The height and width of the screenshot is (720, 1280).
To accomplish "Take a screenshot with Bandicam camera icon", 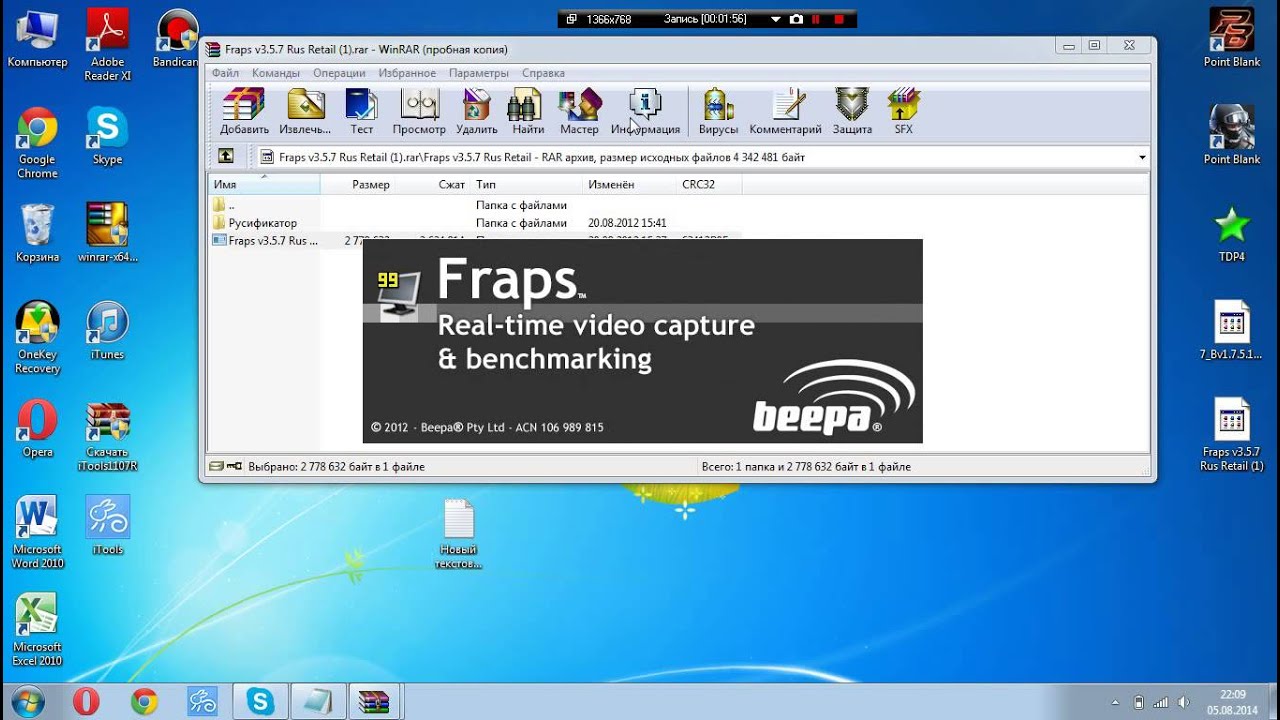I will coord(796,19).
